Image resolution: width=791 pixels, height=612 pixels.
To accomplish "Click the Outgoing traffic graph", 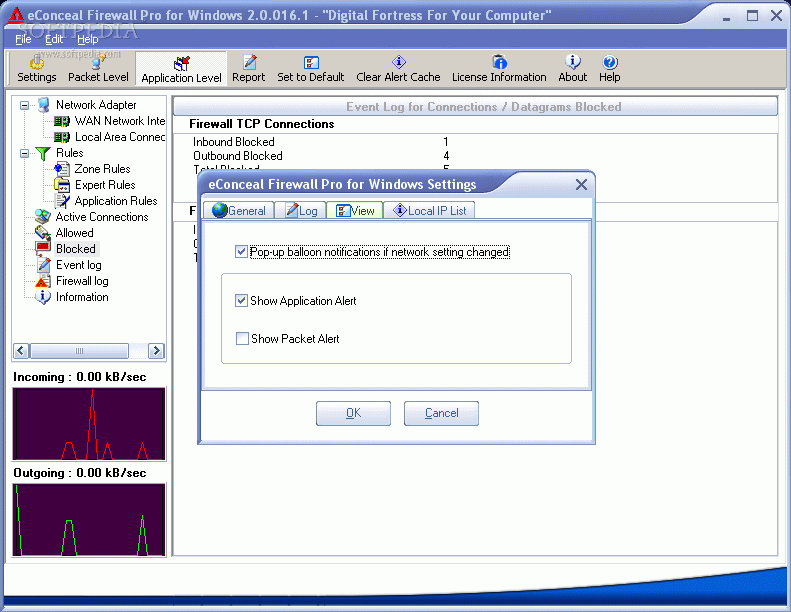I will (89, 520).
